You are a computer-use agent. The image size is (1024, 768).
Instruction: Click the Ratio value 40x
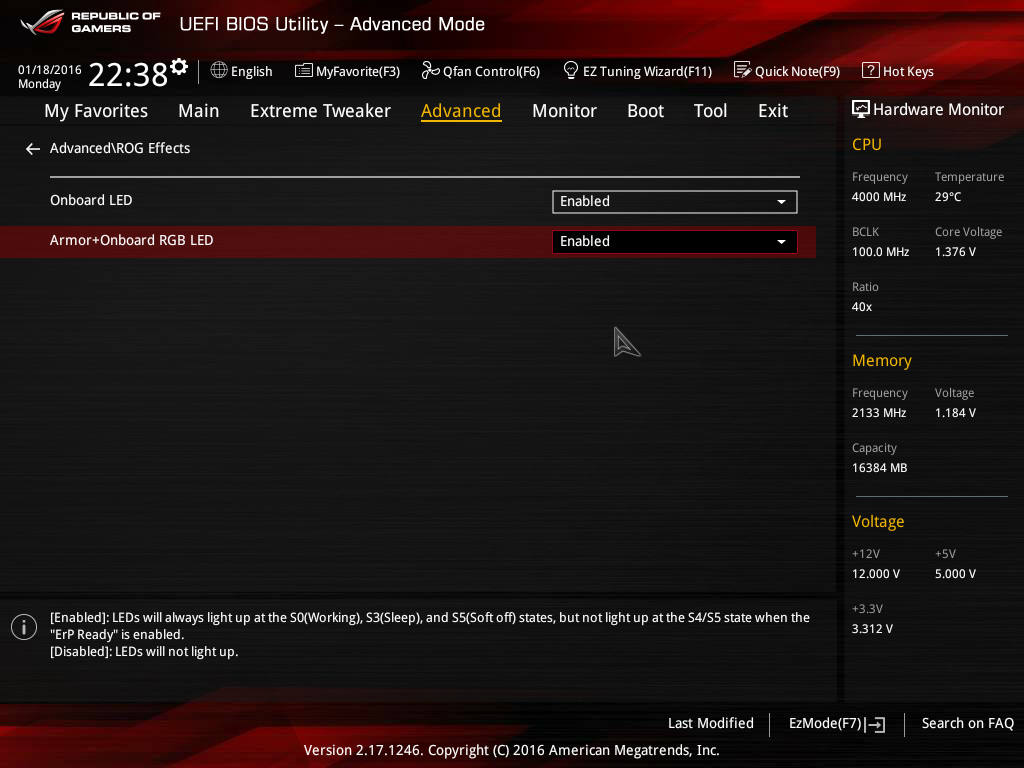click(x=862, y=307)
